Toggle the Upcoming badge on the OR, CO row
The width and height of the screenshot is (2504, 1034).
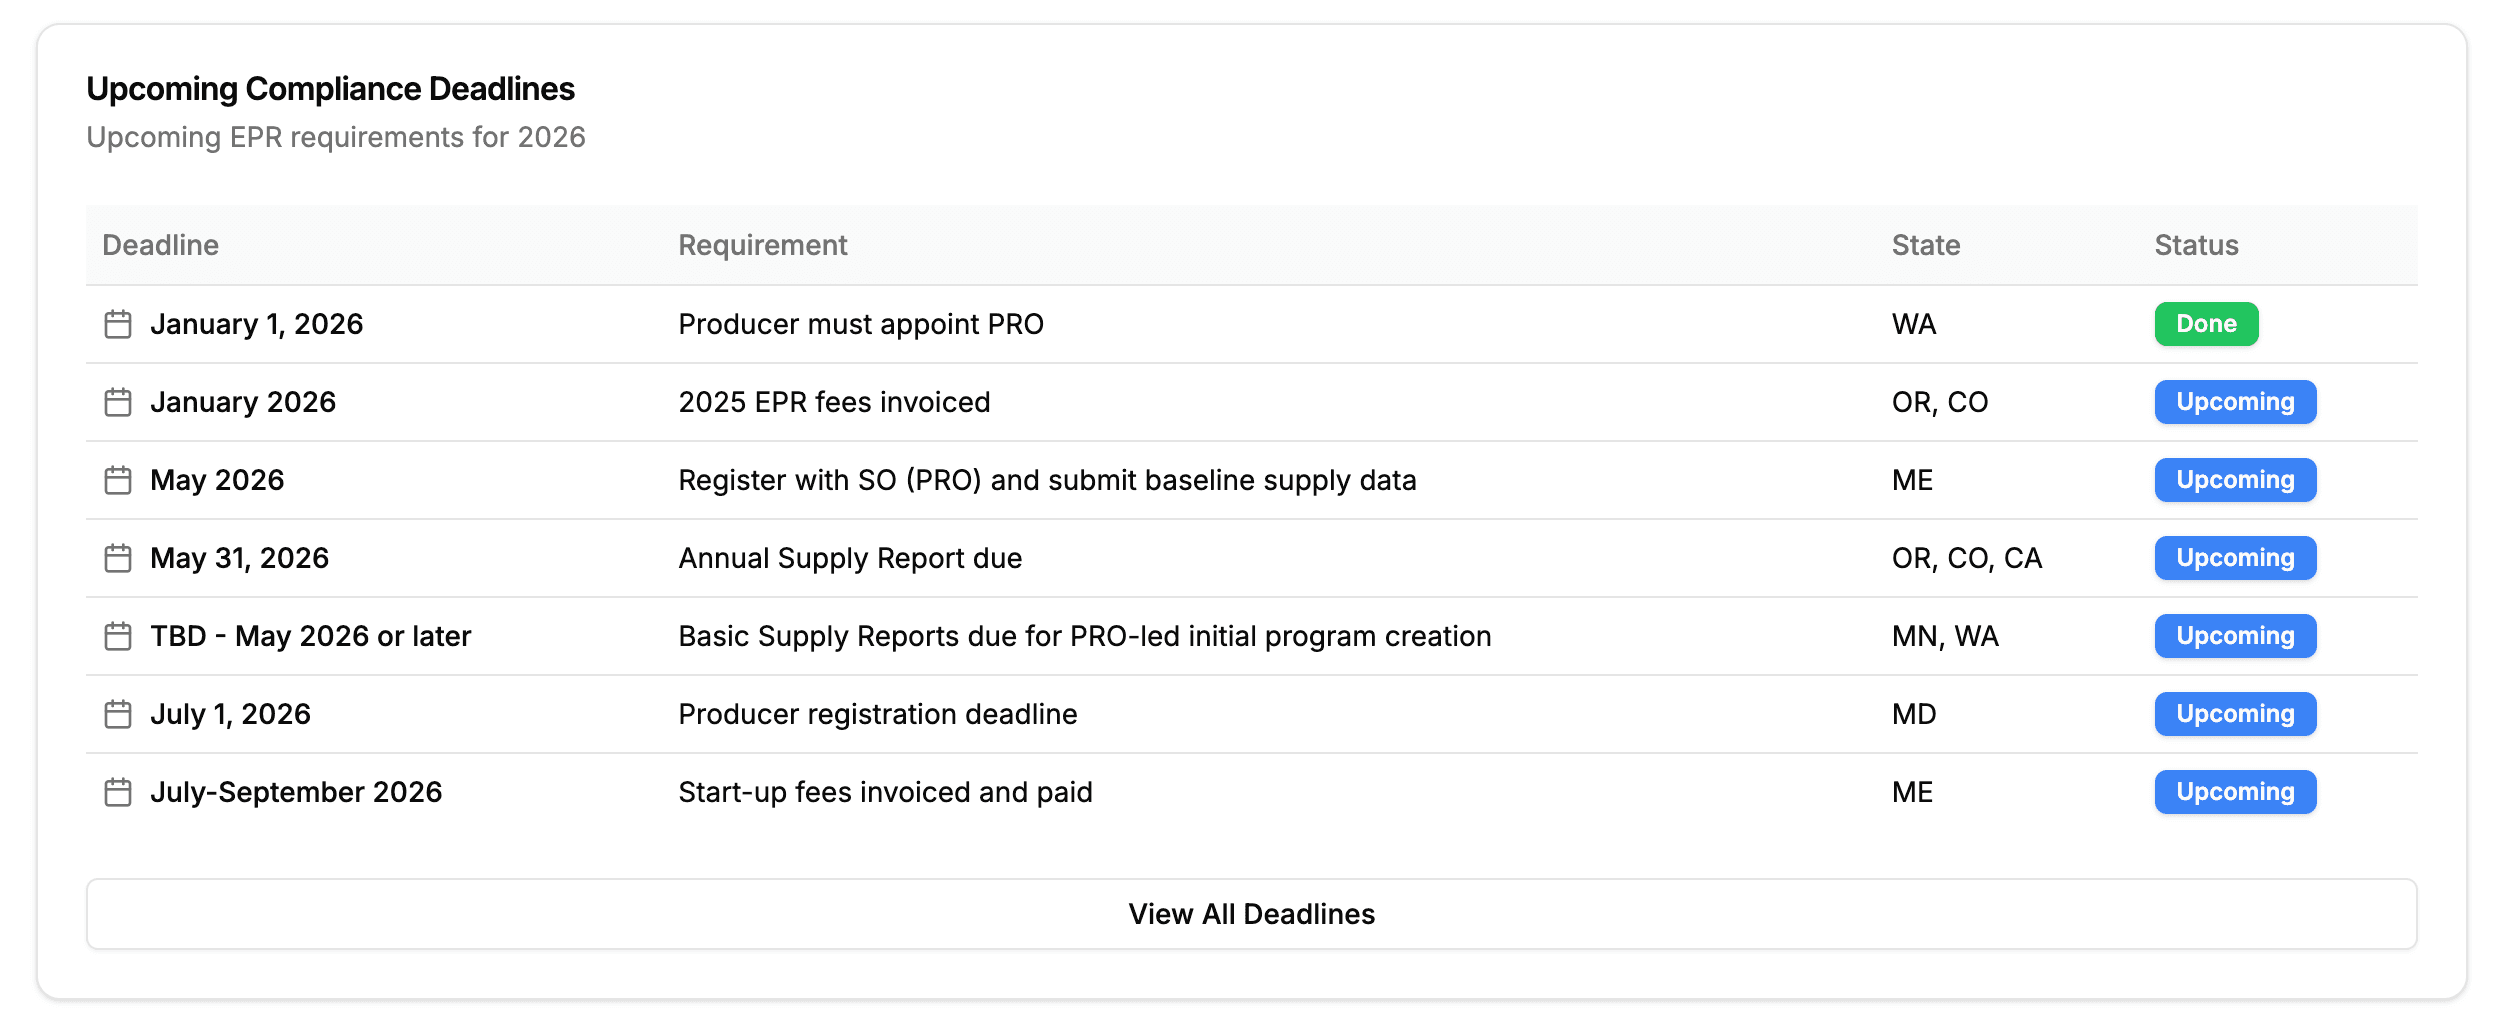pyautogui.click(x=2235, y=401)
